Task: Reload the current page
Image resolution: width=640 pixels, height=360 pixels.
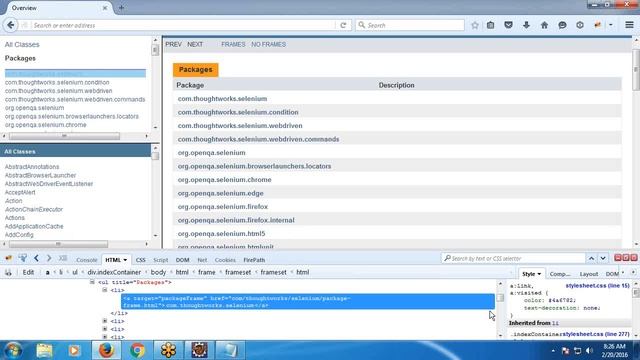Action: 343,25
